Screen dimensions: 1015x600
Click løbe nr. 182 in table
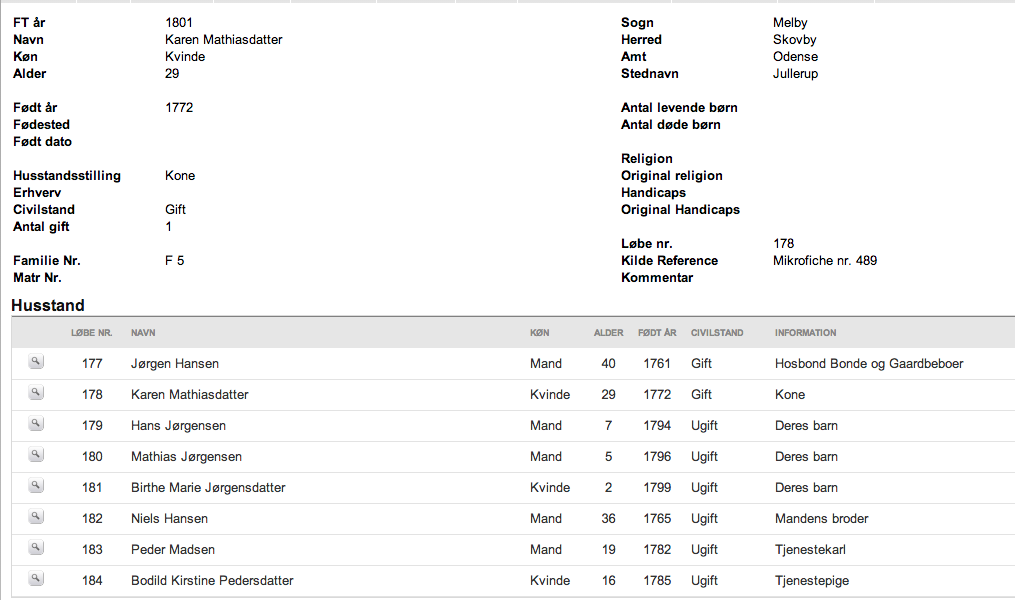point(92,519)
